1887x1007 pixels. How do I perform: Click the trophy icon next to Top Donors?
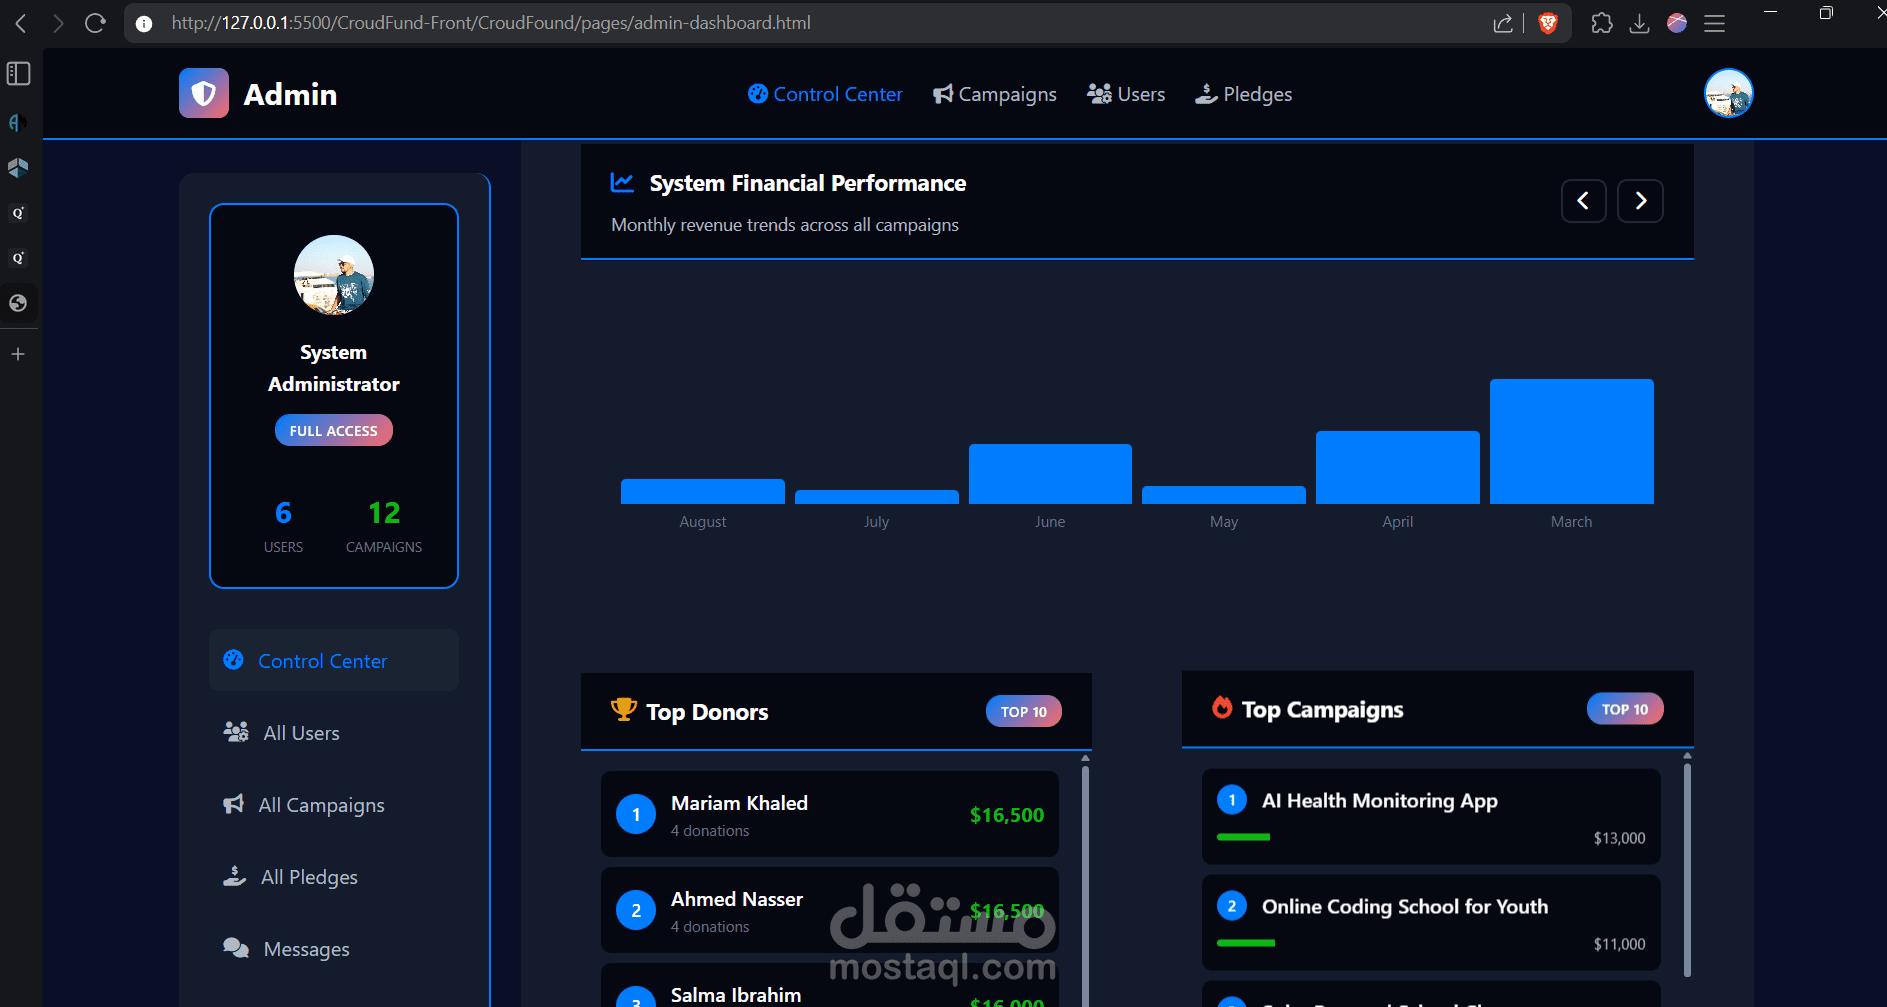[624, 709]
